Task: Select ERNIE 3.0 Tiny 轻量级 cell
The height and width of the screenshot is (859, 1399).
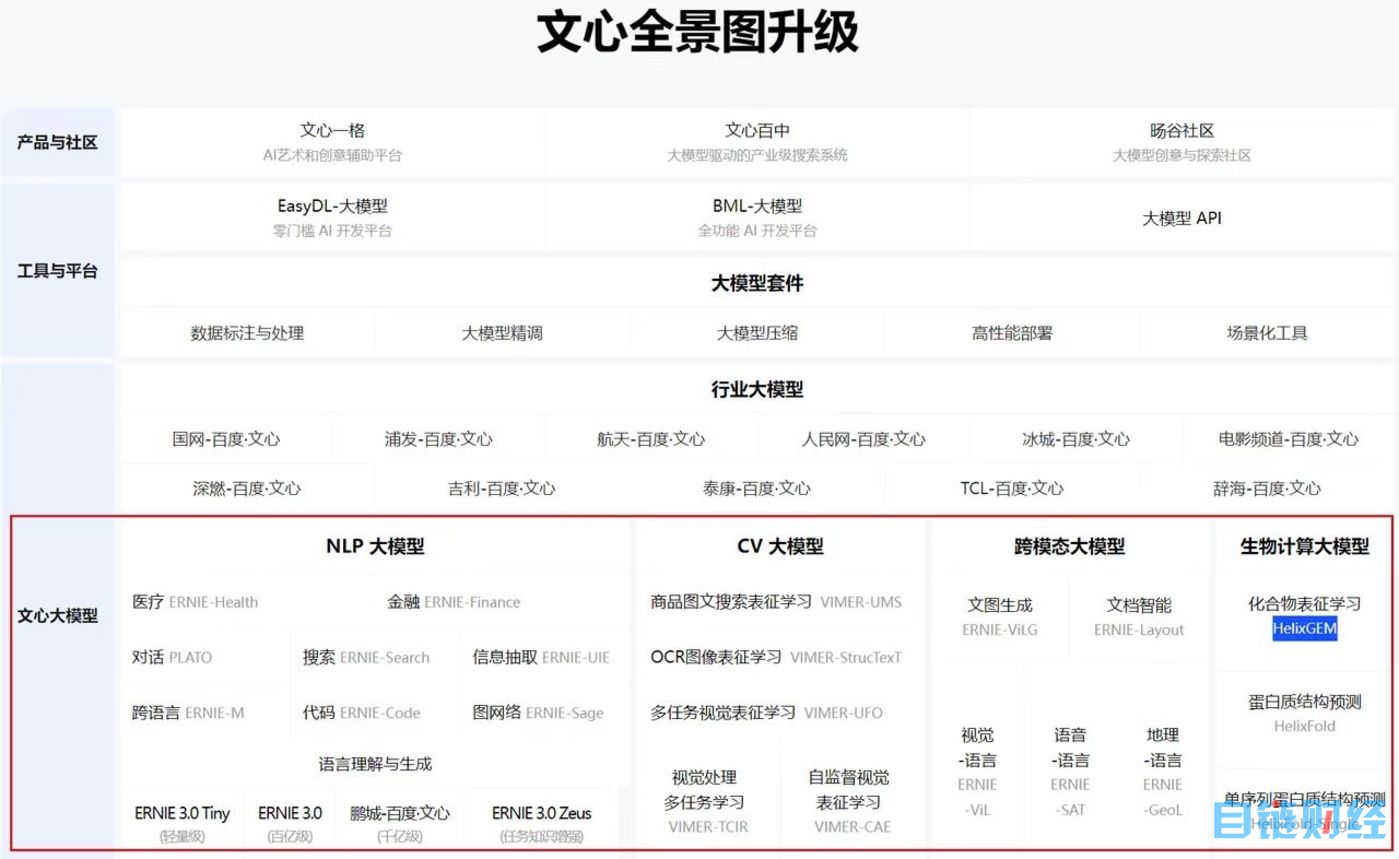Action: 182,824
